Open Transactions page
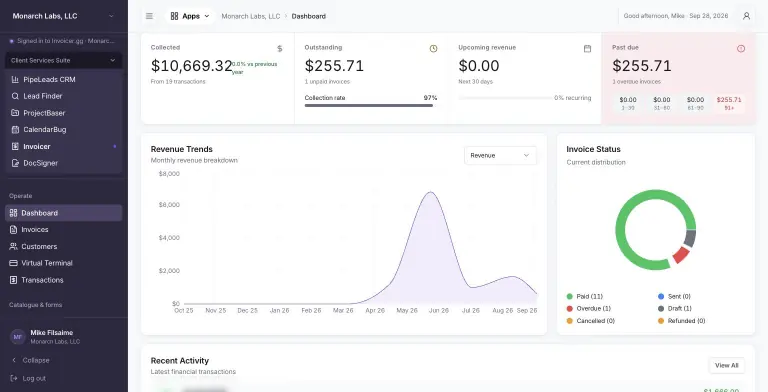 click(x=64, y=280)
